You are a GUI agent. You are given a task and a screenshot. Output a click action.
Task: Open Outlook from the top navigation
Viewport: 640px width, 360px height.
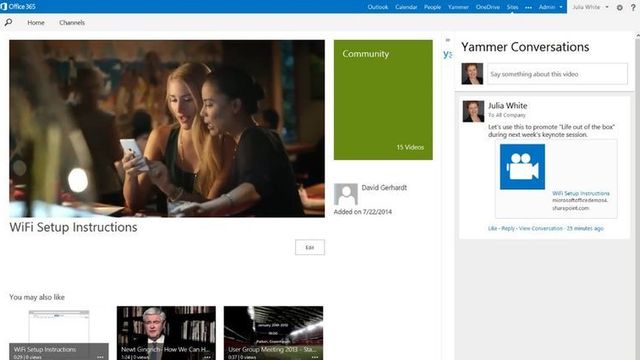pyautogui.click(x=378, y=7)
